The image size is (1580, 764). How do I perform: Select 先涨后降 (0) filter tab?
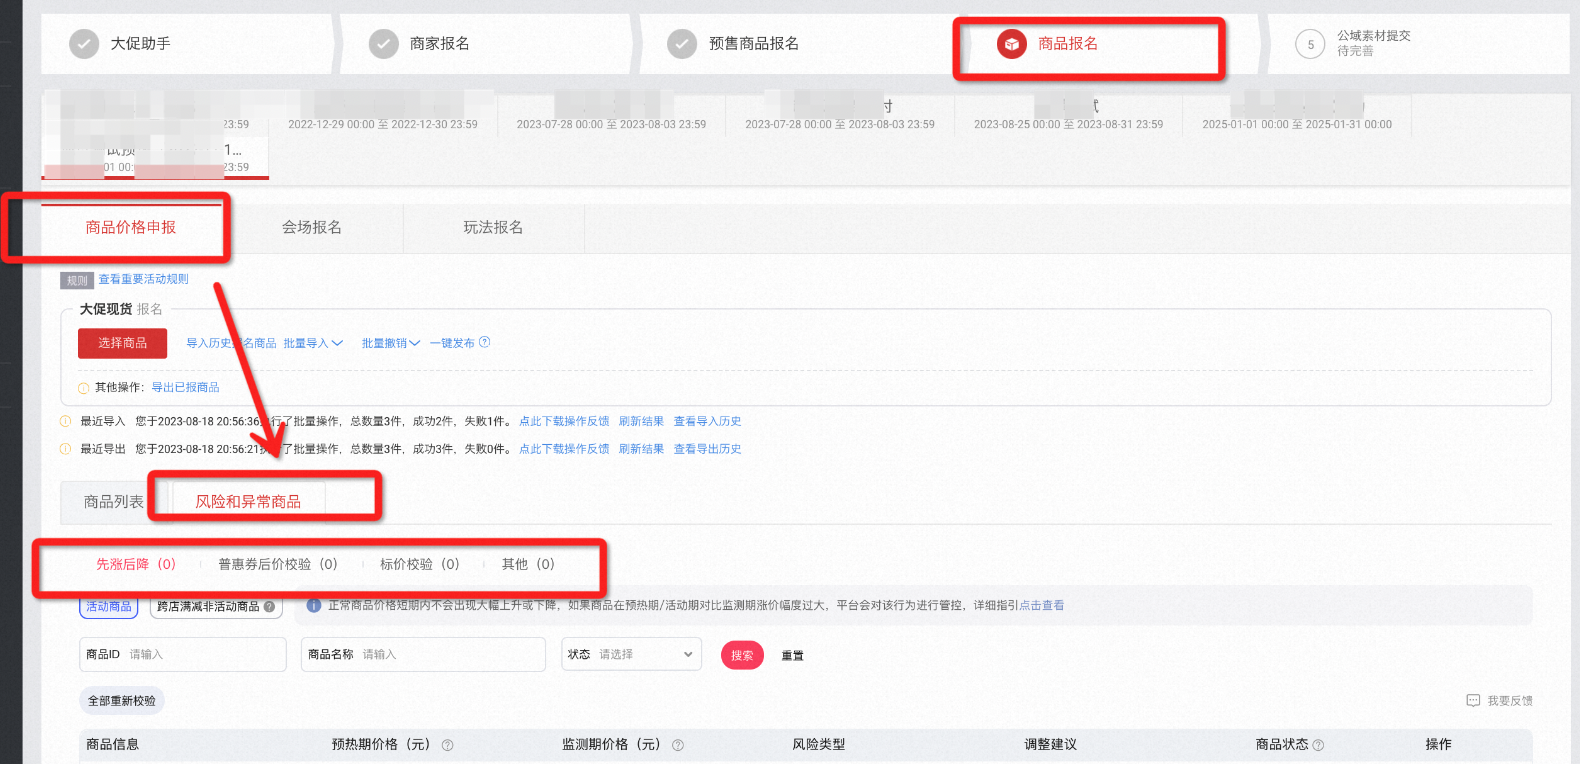(x=136, y=564)
